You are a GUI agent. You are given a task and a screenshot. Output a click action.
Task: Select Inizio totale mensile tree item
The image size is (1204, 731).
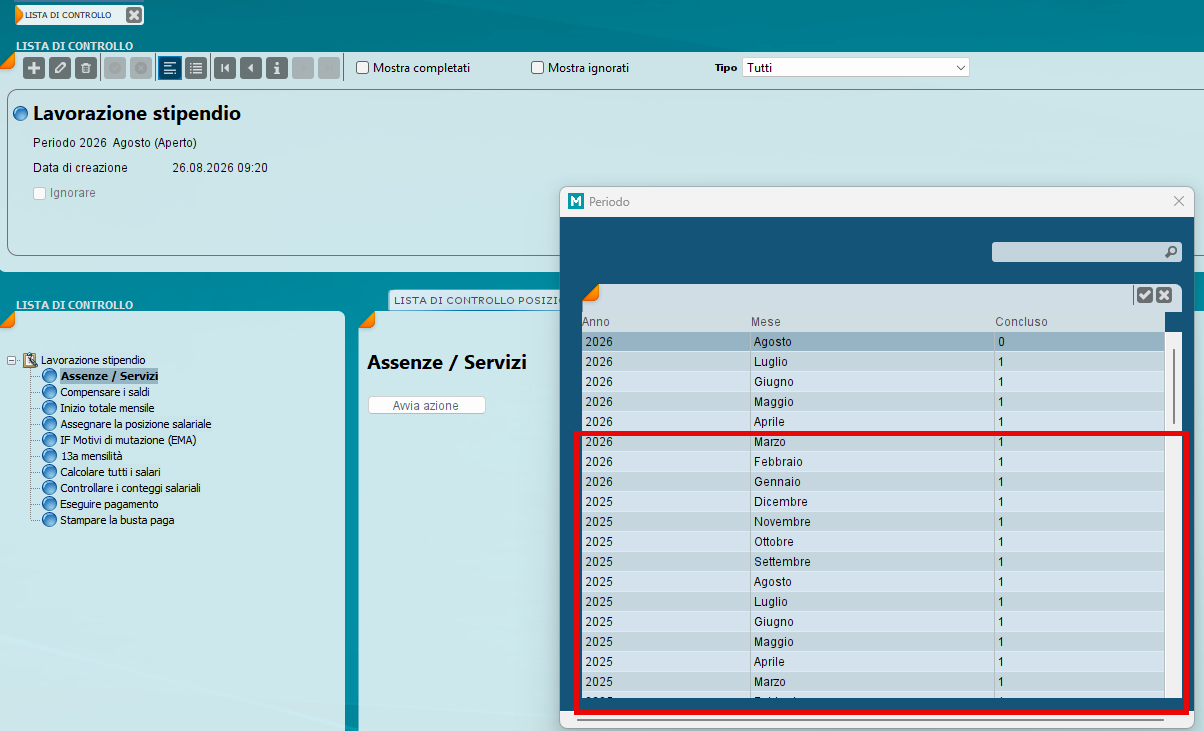(107, 408)
